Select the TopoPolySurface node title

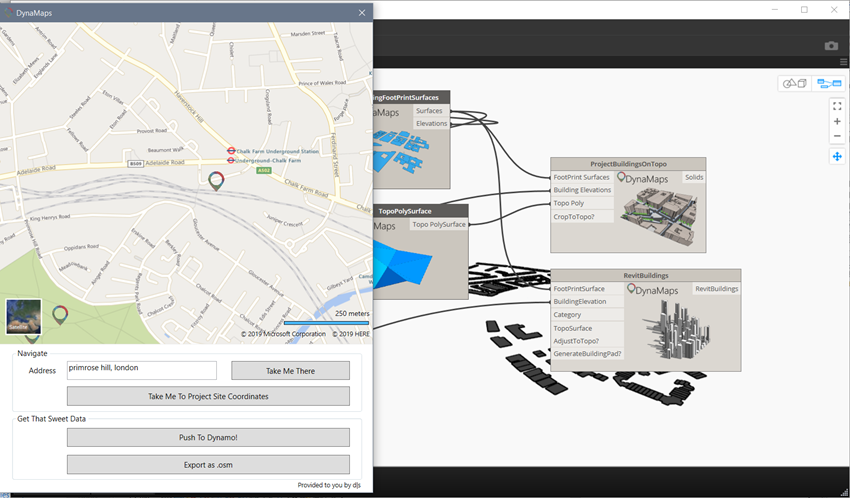pyautogui.click(x=405, y=211)
